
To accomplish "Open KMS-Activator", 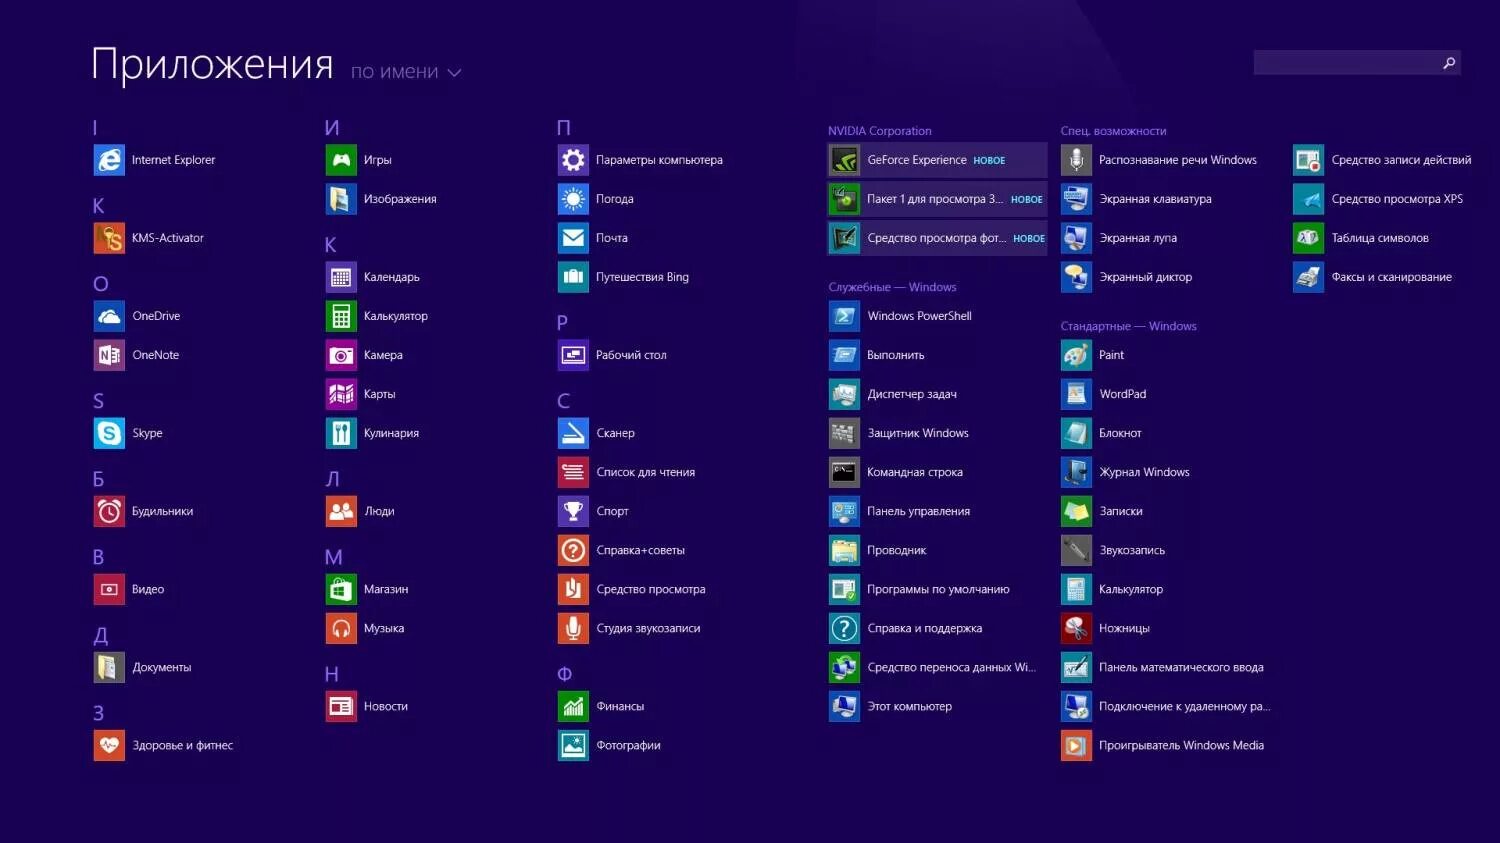I will [x=155, y=238].
